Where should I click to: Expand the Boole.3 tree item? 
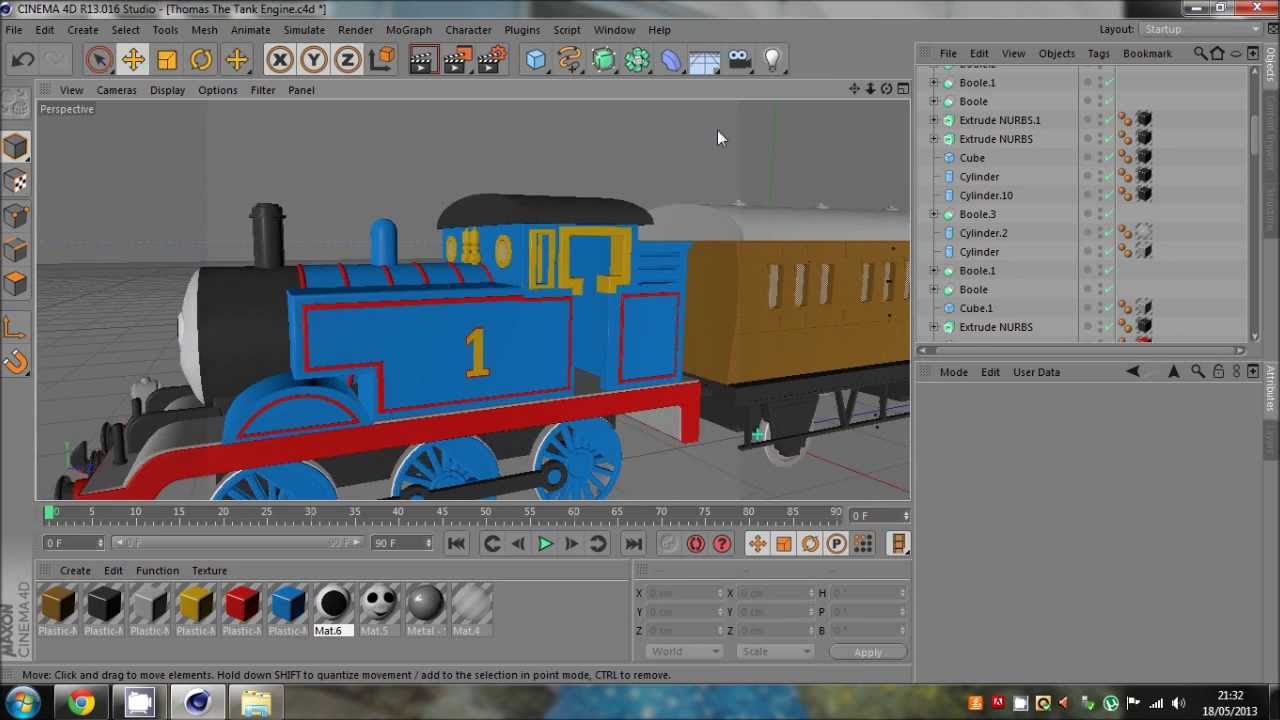(x=934, y=214)
